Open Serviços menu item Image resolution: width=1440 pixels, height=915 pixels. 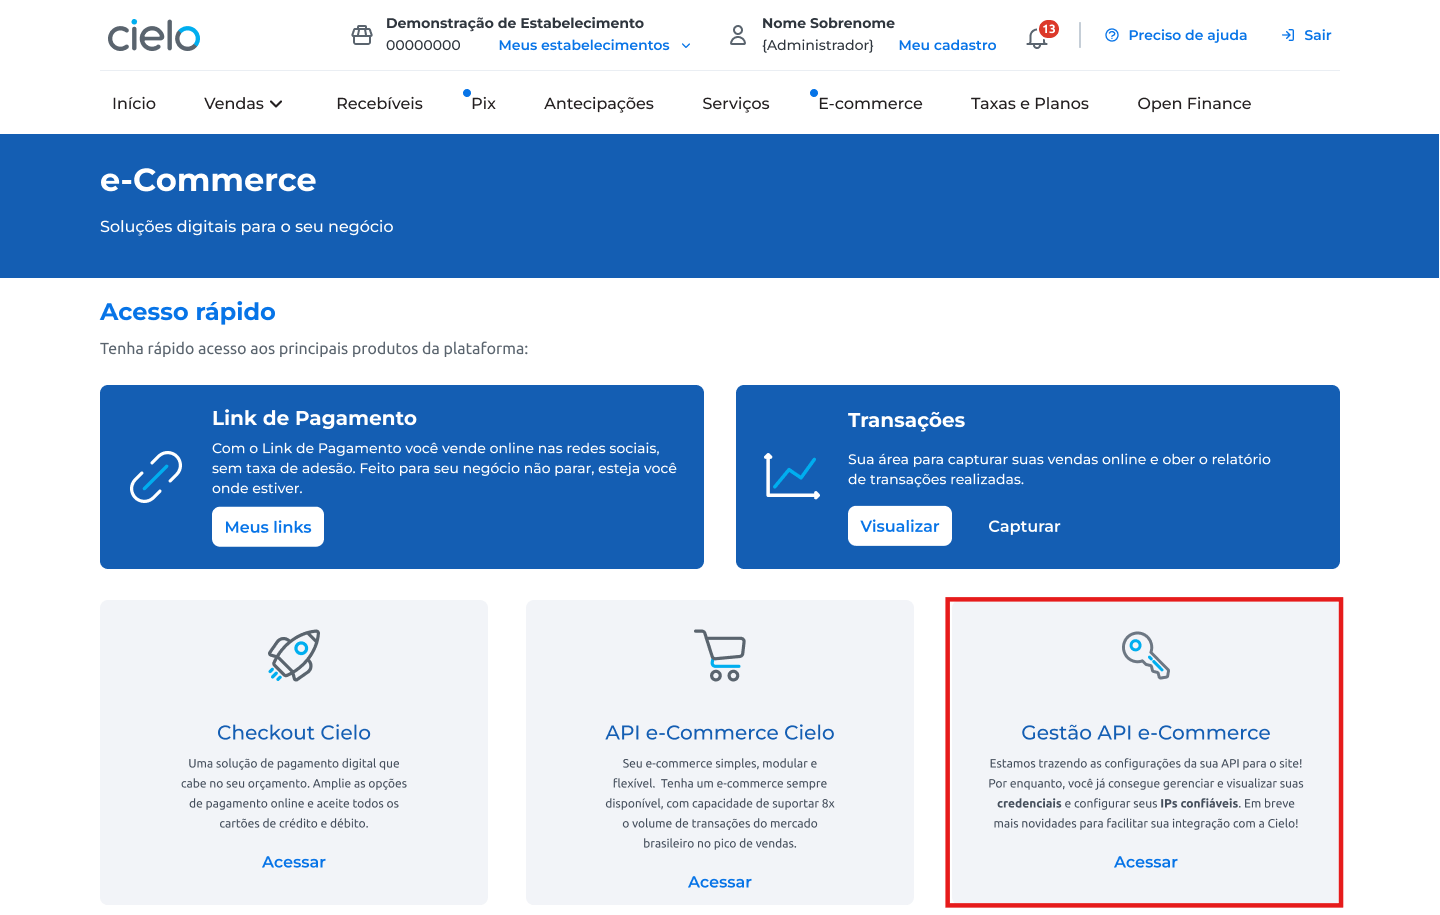pyautogui.click(x=736, y=103)
